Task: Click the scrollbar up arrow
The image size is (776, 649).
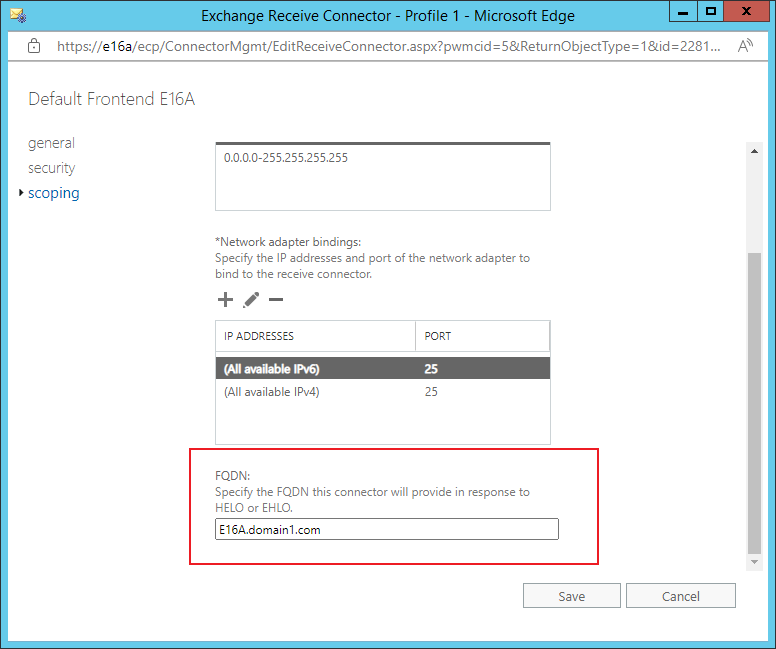Action: [754, 151]
